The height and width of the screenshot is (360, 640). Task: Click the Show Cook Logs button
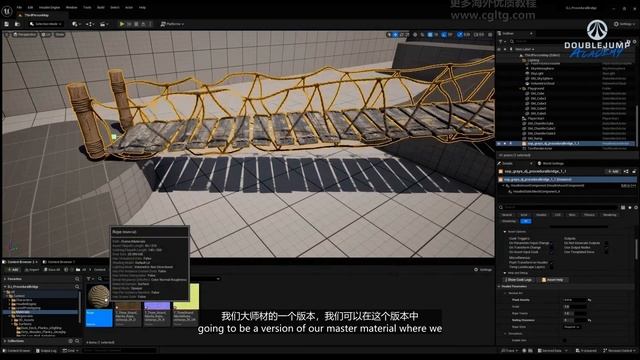tap(518, 280)
